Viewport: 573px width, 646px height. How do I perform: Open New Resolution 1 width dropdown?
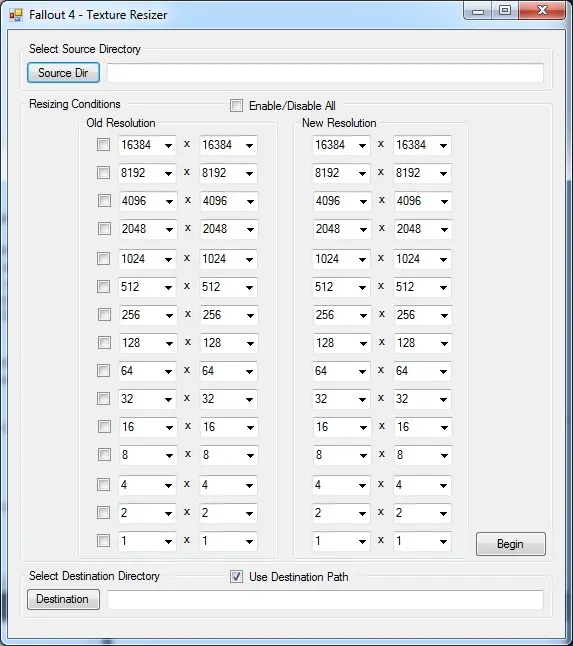click(341, 542)
